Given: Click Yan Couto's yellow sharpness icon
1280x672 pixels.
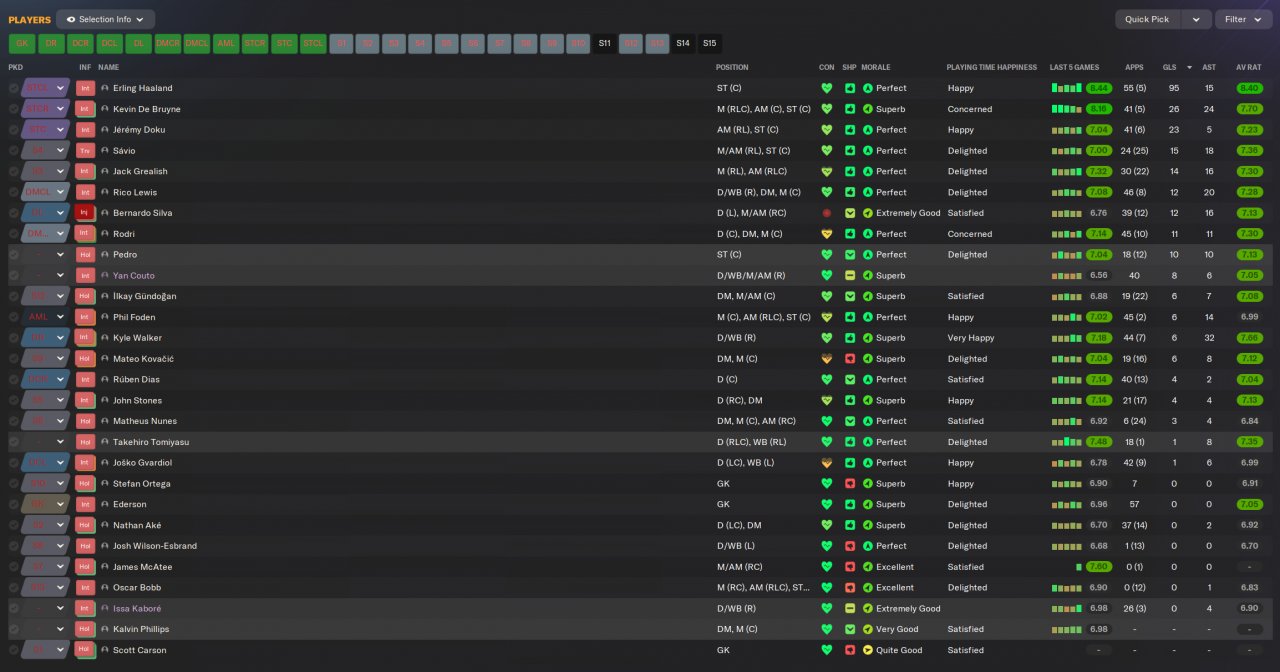Looking at the screenshot, I should coord(850,276).
